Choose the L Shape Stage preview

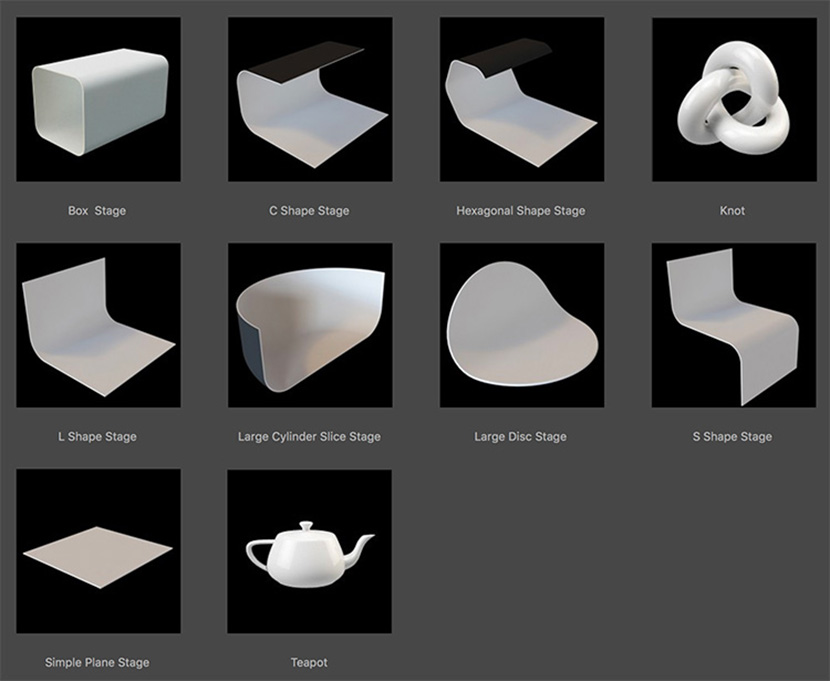[x=98, y=325]
